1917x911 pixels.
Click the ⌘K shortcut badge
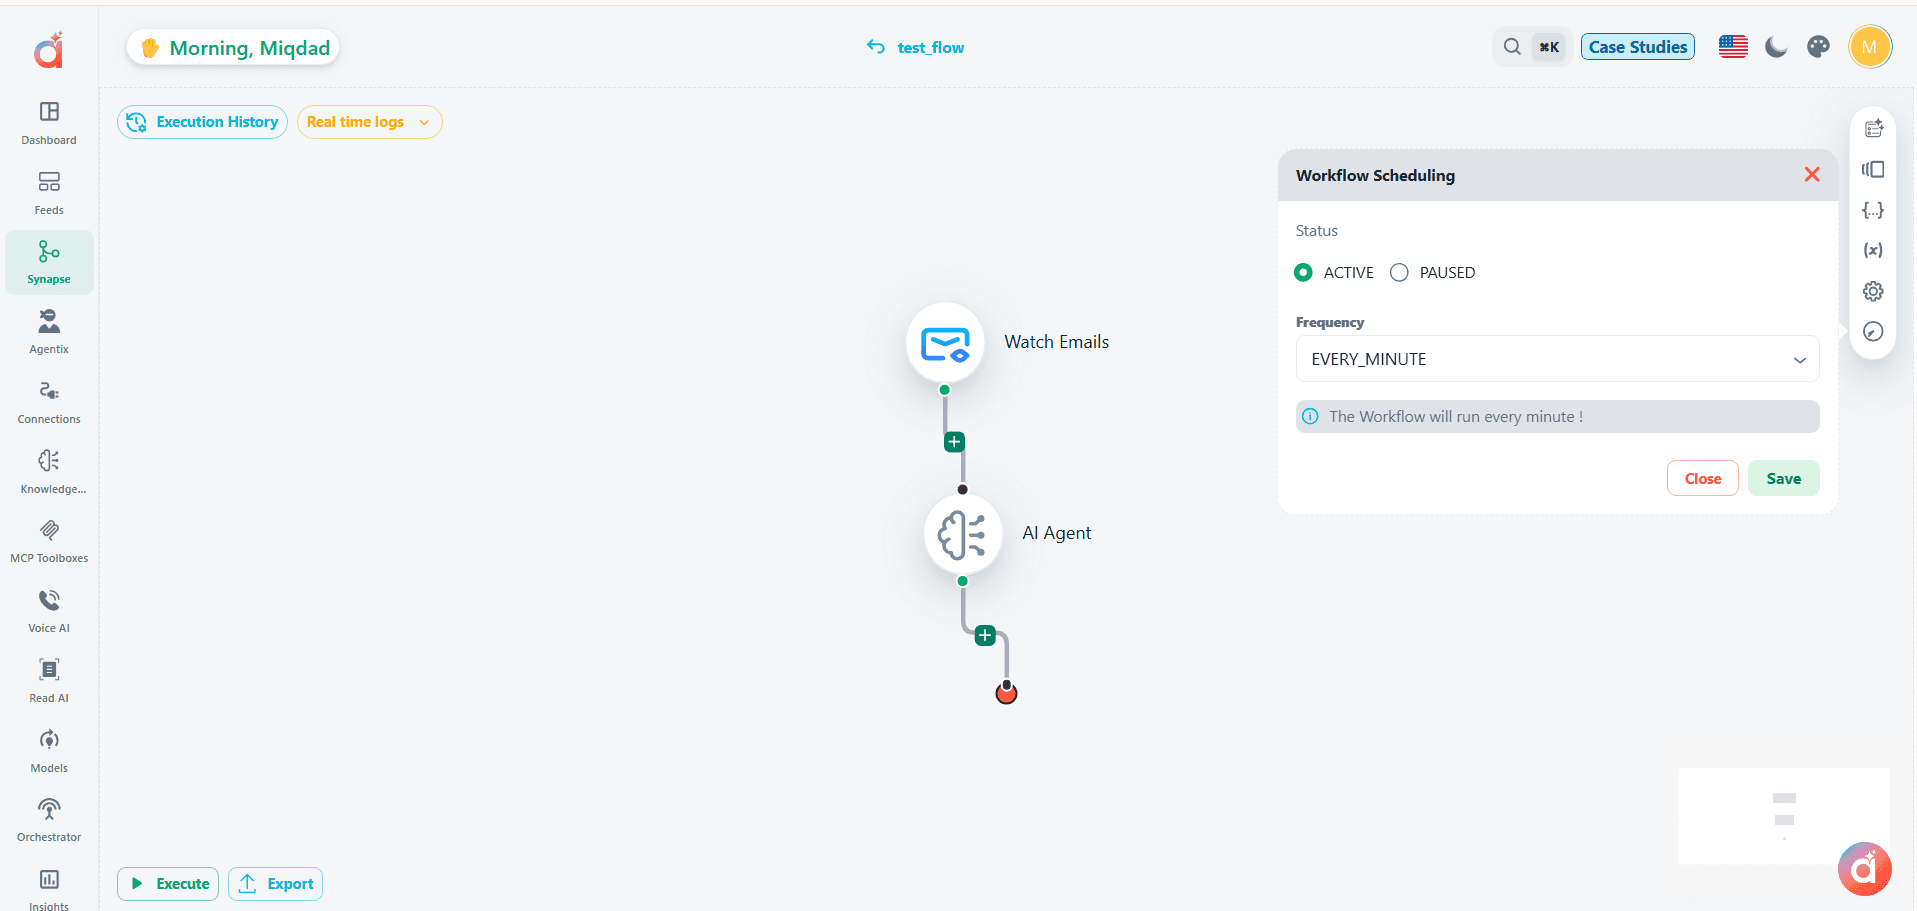click(1549, 47)
